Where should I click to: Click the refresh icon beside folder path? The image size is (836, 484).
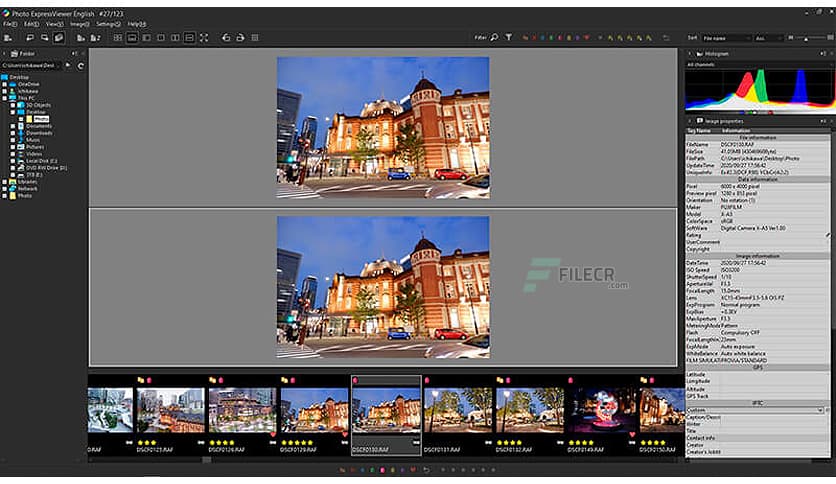81,66
